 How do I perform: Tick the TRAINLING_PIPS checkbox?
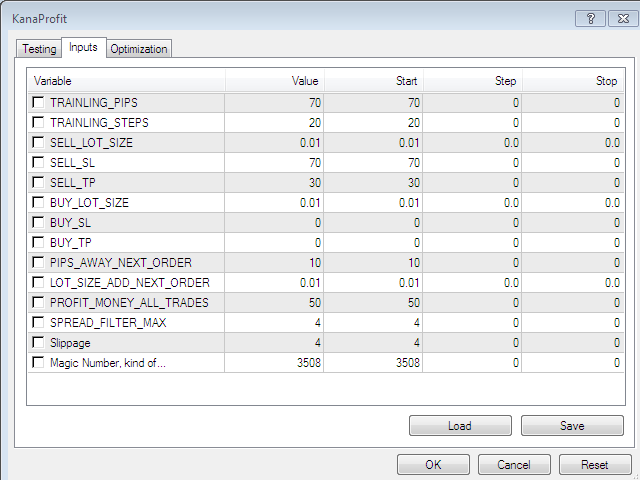coord(38,102)
